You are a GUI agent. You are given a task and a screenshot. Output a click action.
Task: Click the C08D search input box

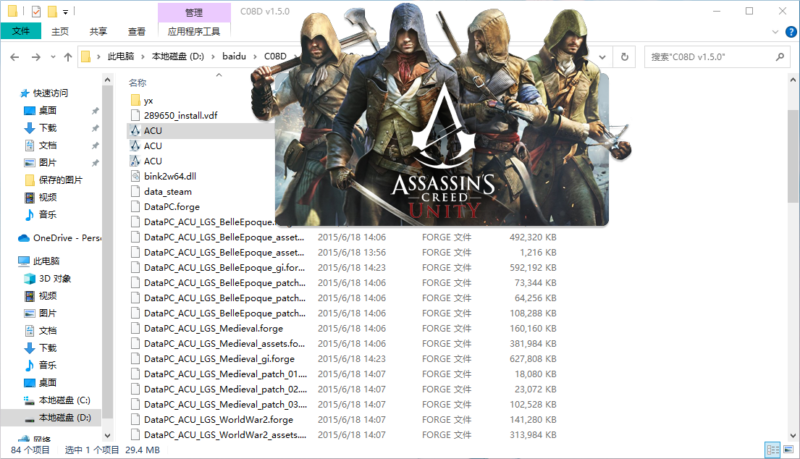pyautogui.click(x=715, y=57)
